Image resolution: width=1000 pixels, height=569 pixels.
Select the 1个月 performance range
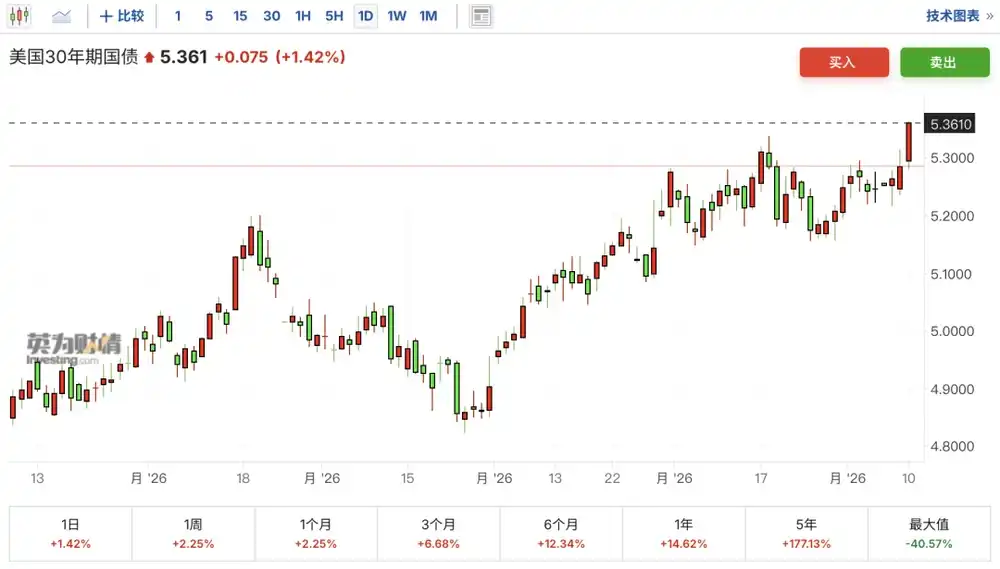(316, 534)
